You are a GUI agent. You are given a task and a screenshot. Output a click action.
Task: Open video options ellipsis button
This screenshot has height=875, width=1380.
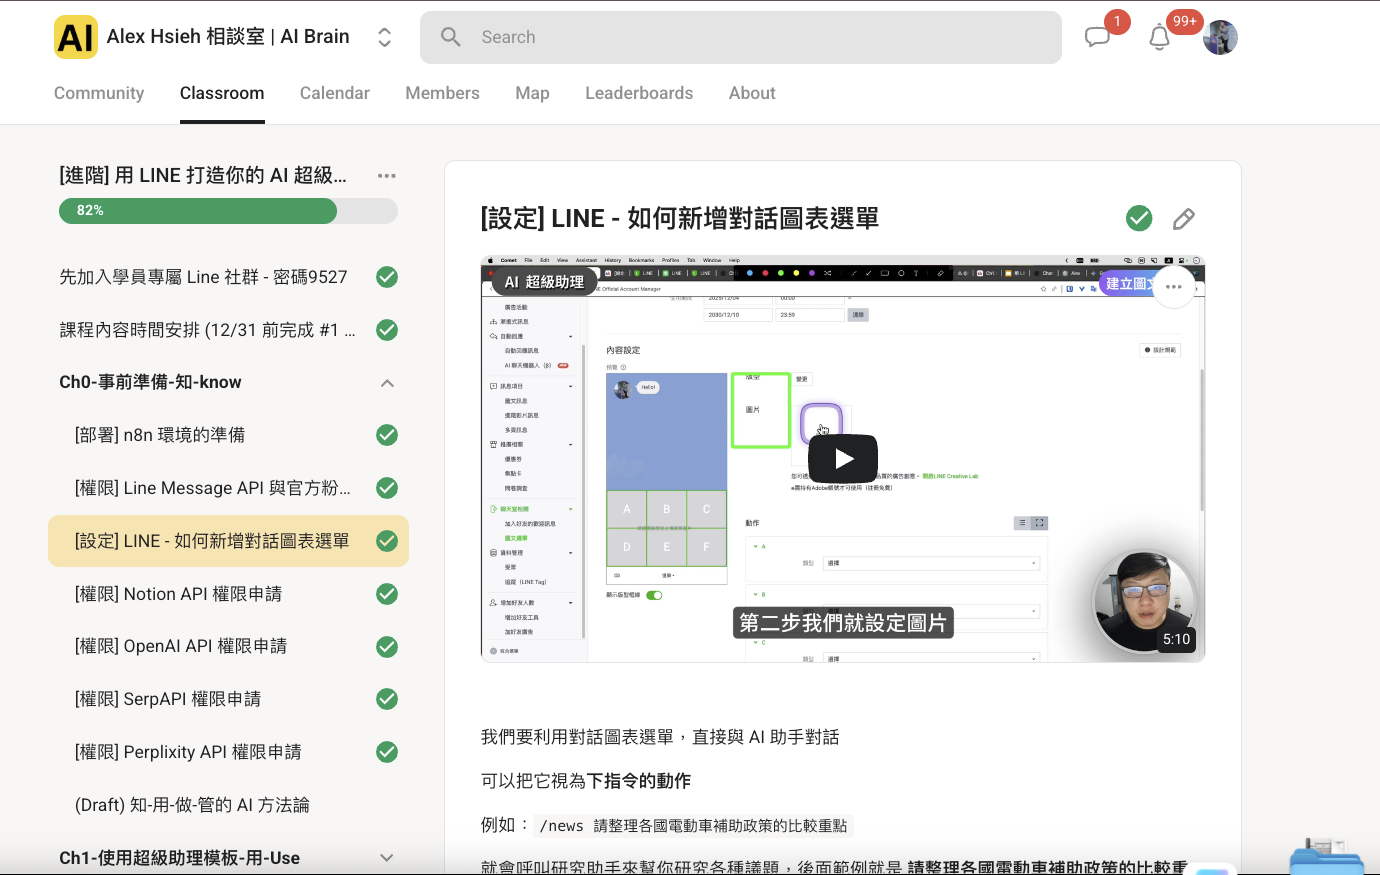click(x=1174, y=287)
